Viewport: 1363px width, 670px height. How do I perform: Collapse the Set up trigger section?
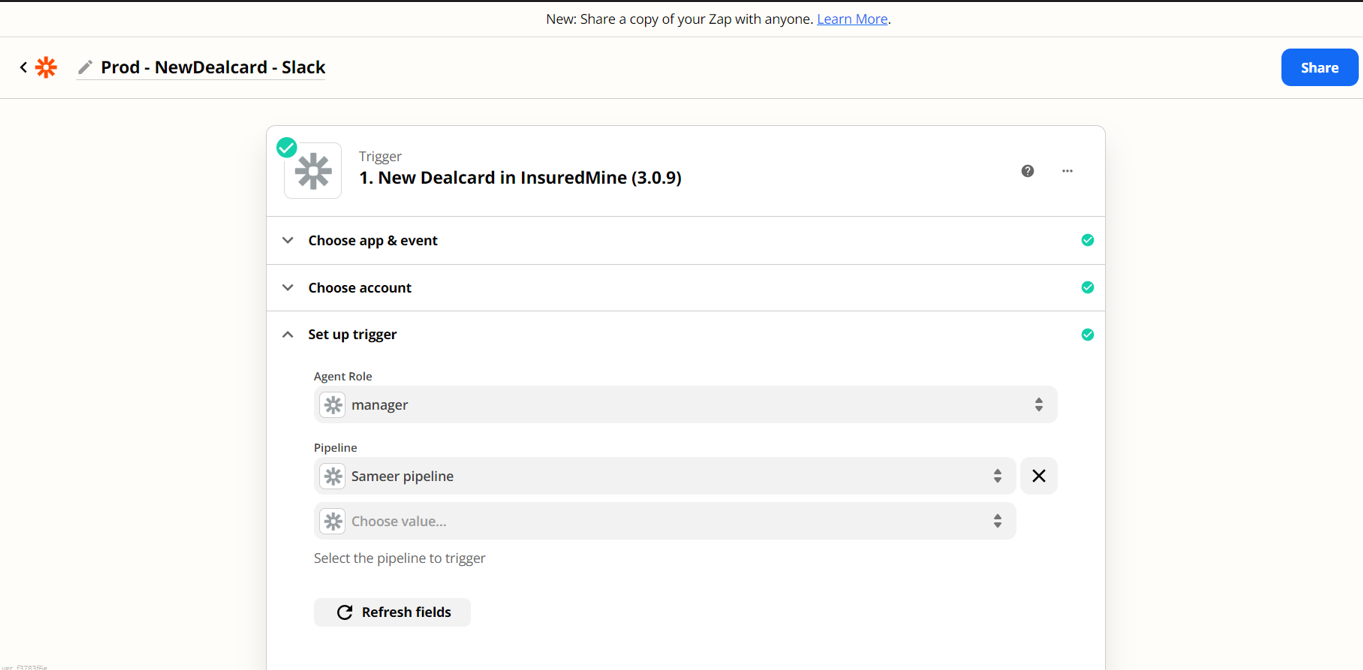tap(686, 335)
